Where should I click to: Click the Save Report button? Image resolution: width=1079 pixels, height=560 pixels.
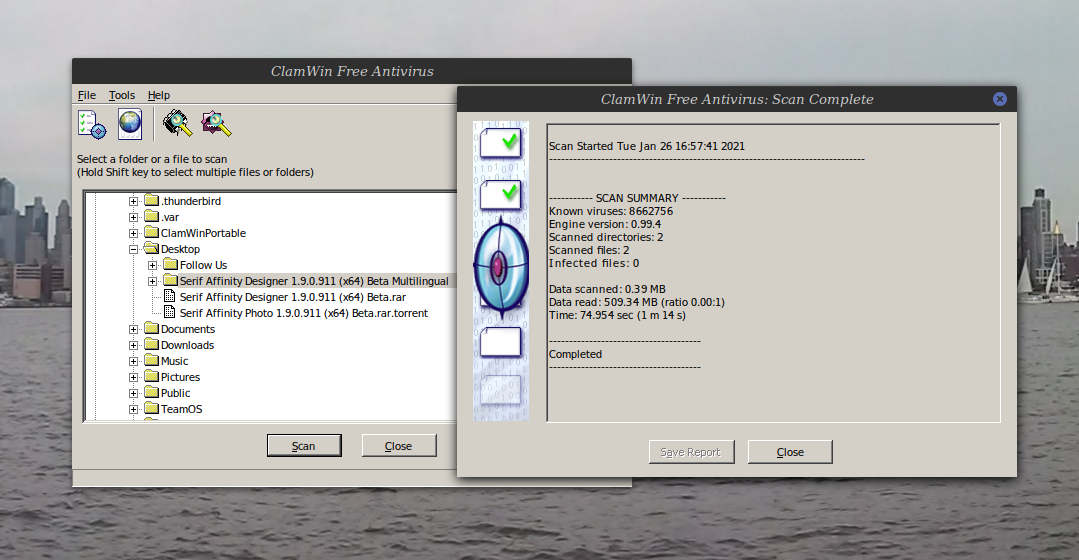[x=691, y=452]
